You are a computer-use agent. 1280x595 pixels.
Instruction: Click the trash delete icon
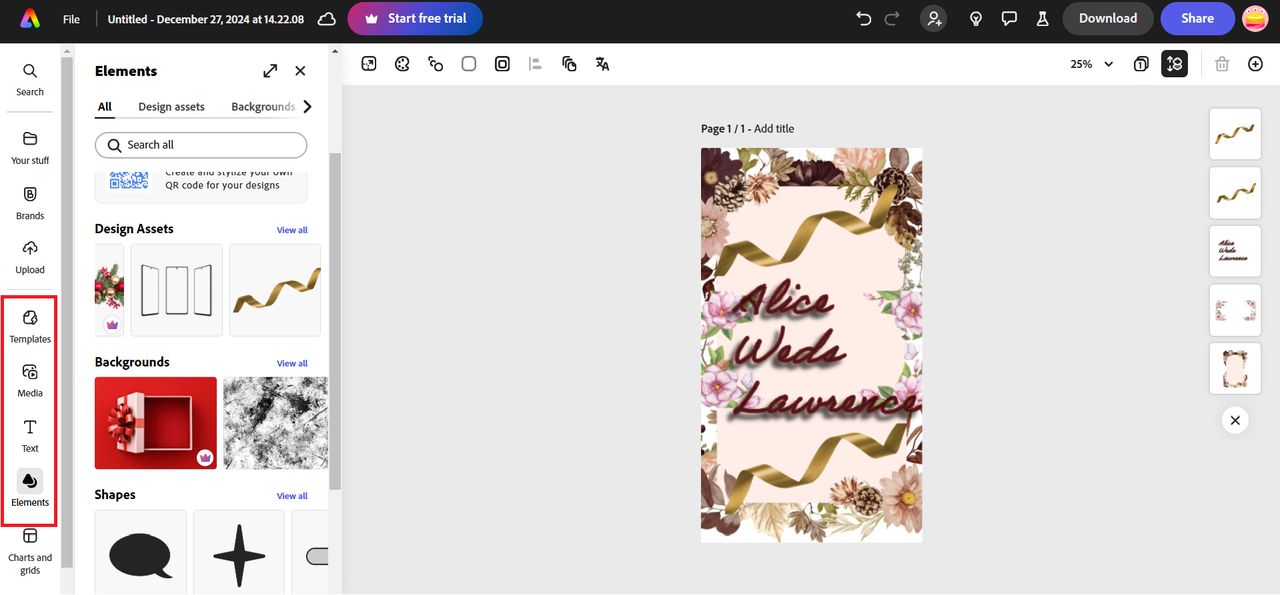coord(1222,64)
